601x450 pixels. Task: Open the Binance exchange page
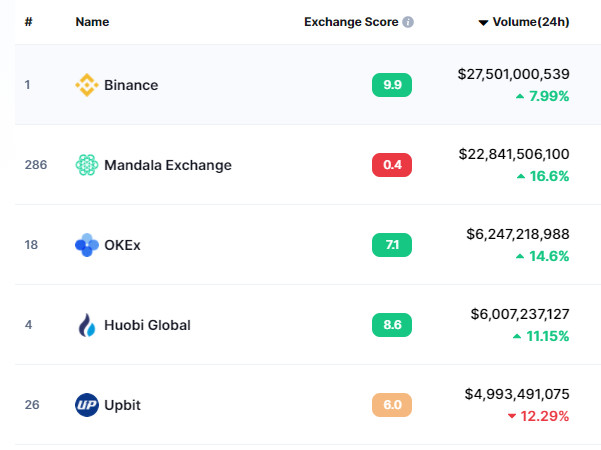pos(131,85)
